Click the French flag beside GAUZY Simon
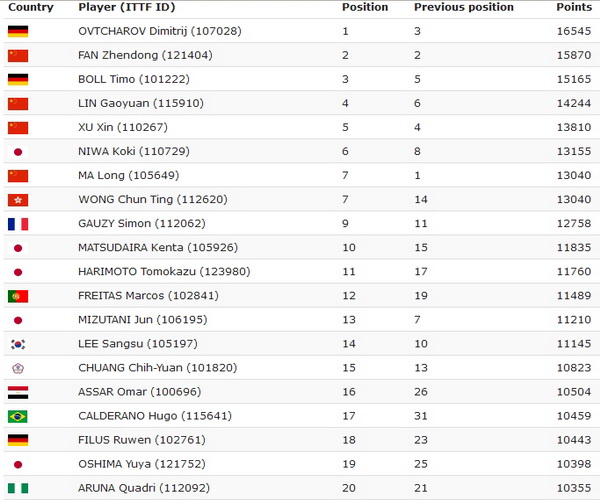600x500 pixels. pyautogui.click(x=18, y=224)
